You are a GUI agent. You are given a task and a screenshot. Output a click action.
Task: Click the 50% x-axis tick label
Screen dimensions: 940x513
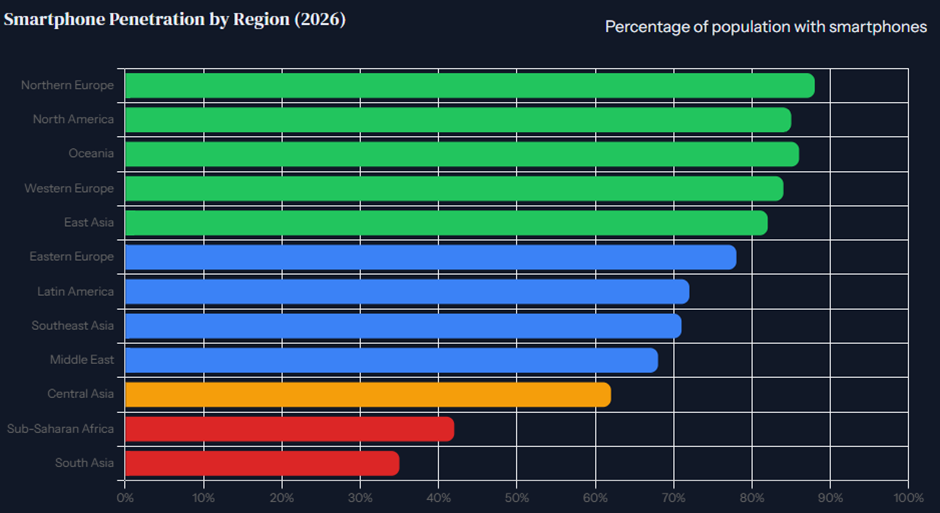coord(516,497)
